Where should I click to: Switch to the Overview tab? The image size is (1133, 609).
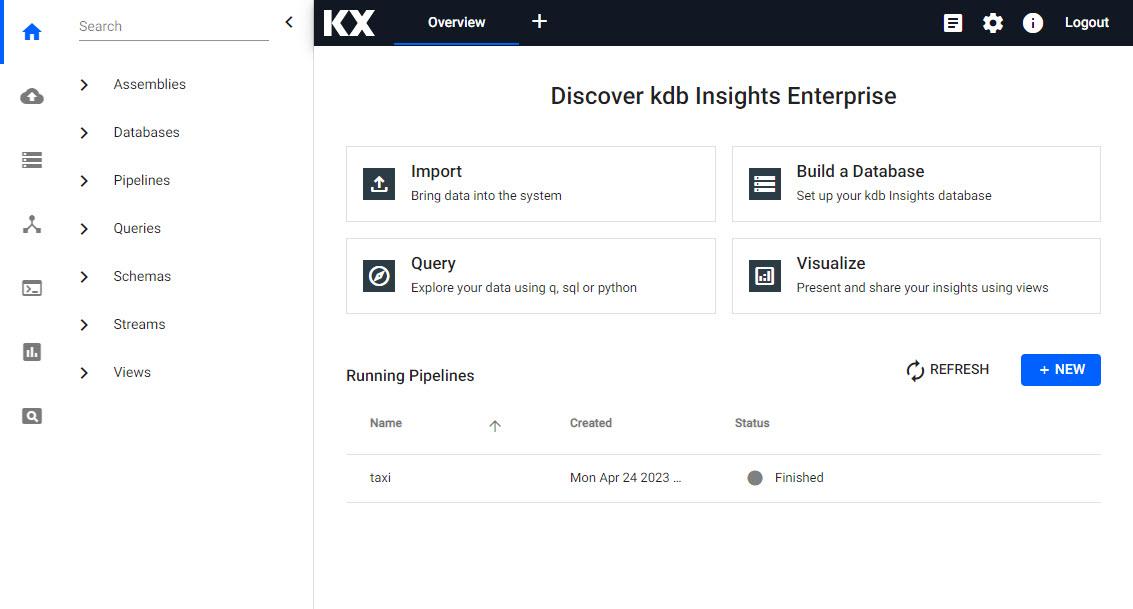456,22
